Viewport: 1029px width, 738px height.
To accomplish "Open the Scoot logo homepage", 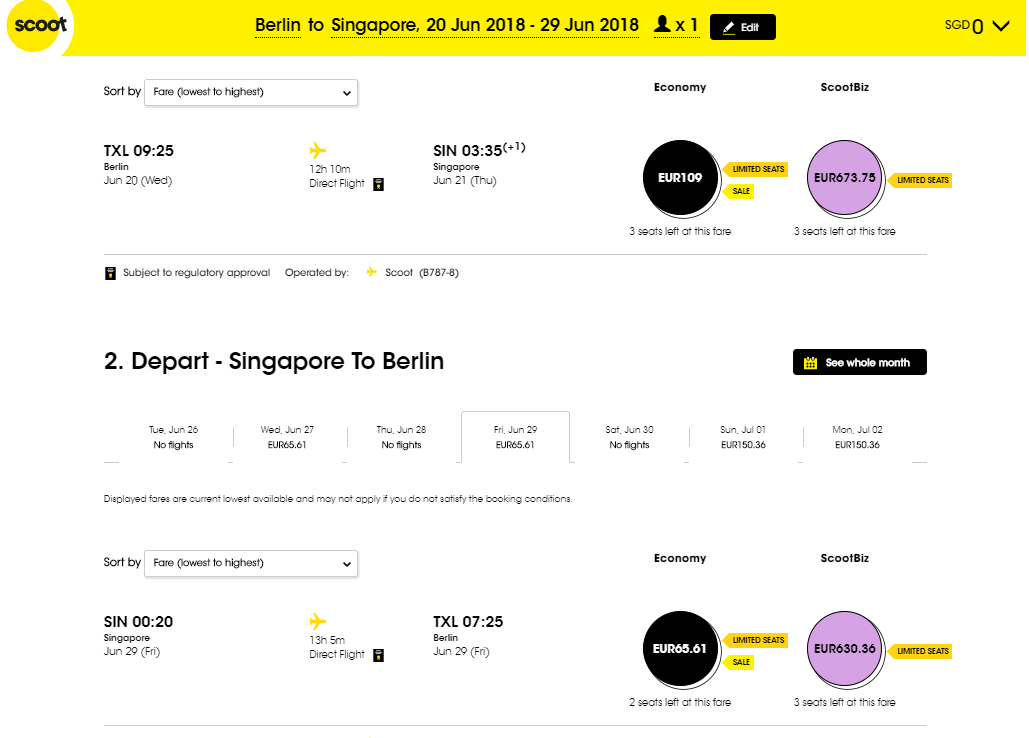I will click(39, 25).
